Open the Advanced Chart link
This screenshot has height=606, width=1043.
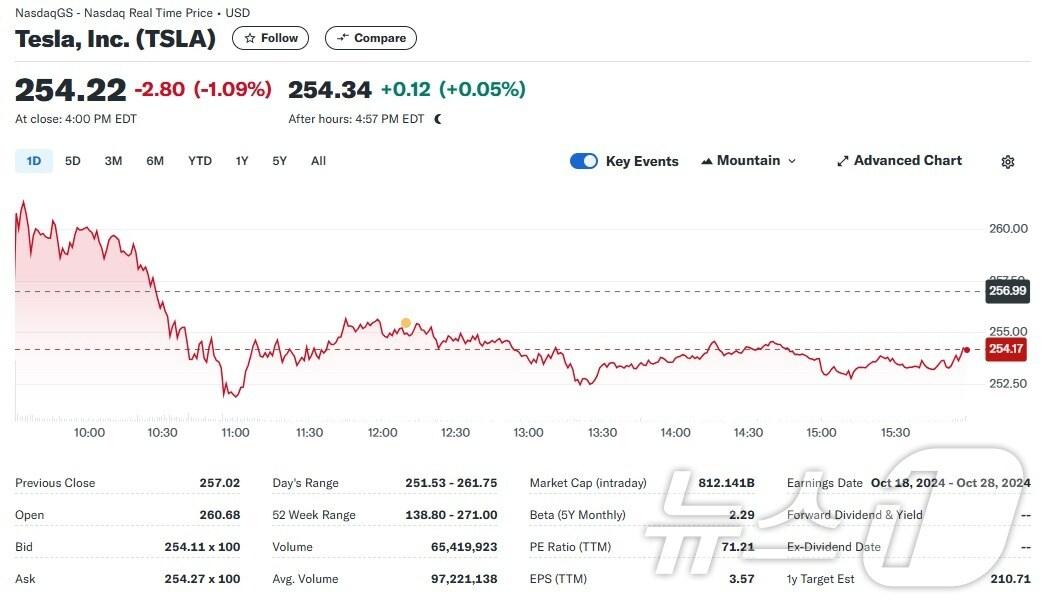point(899,161)
